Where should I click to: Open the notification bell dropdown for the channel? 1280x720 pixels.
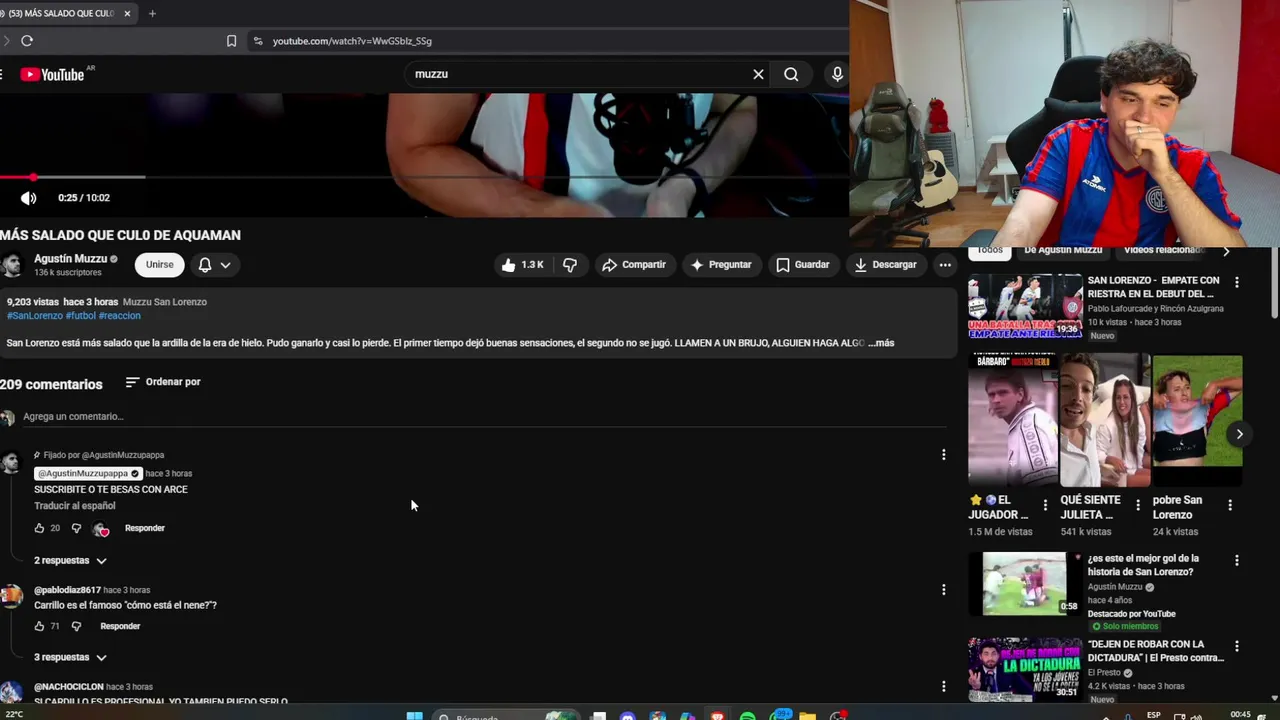point(214,265)
